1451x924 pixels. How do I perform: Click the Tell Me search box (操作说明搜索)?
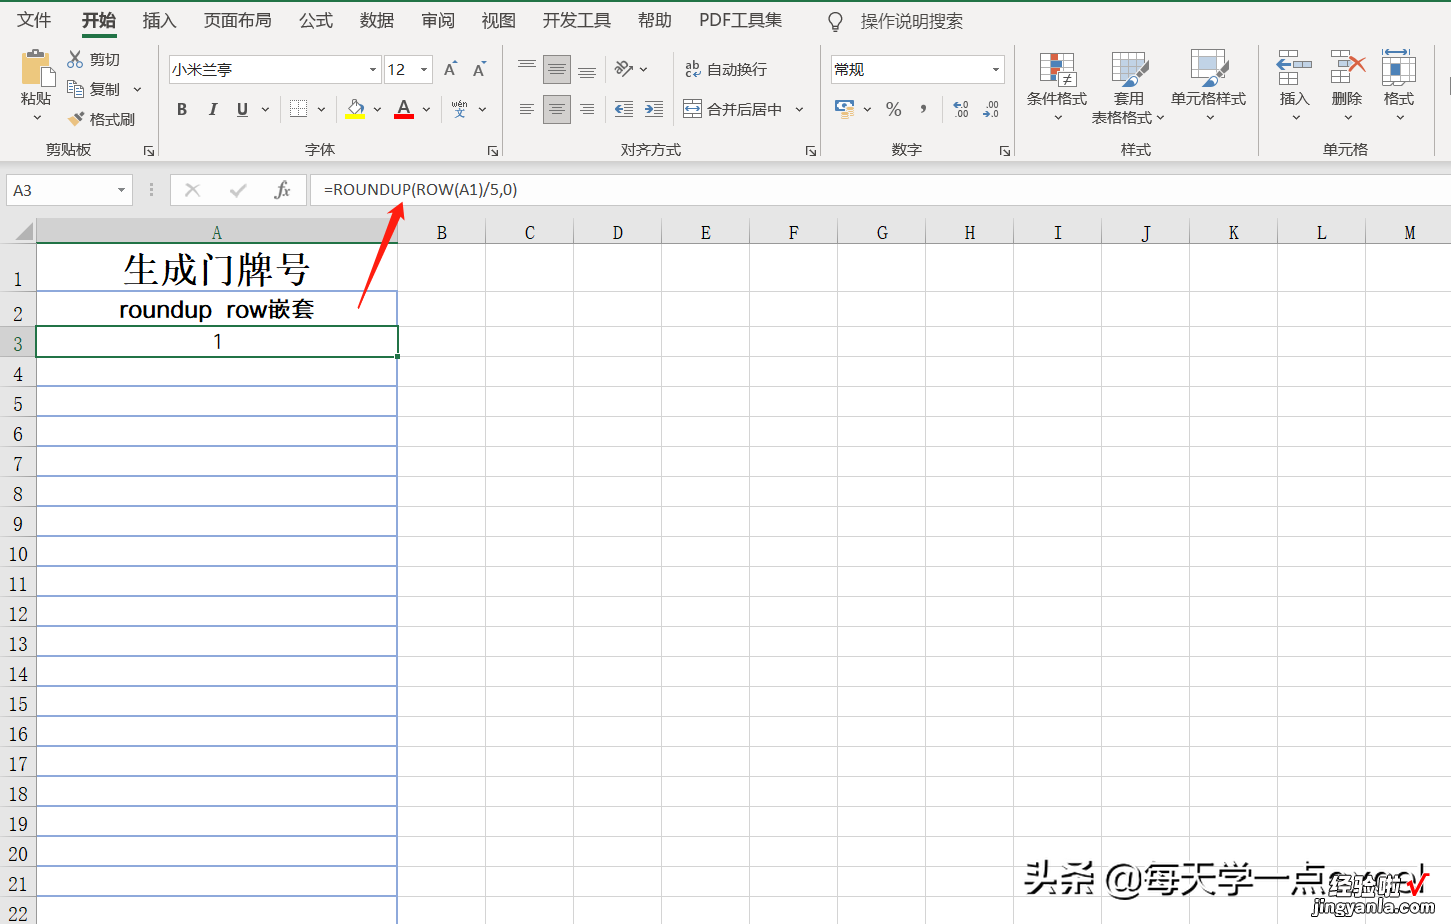click(911, 21)
